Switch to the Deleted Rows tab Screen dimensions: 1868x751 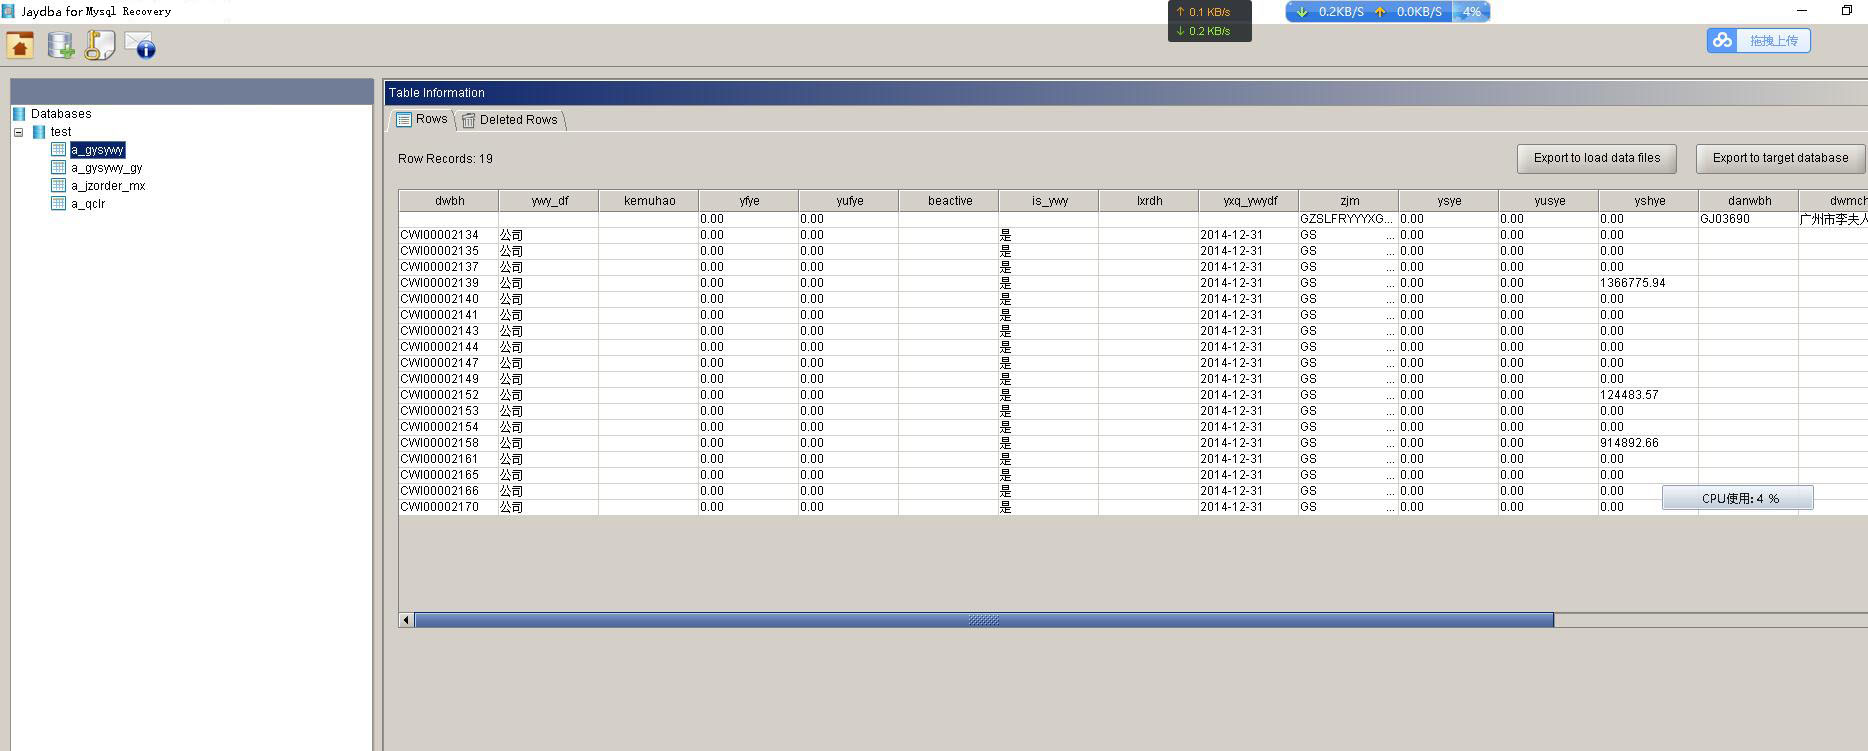[510, 120]
